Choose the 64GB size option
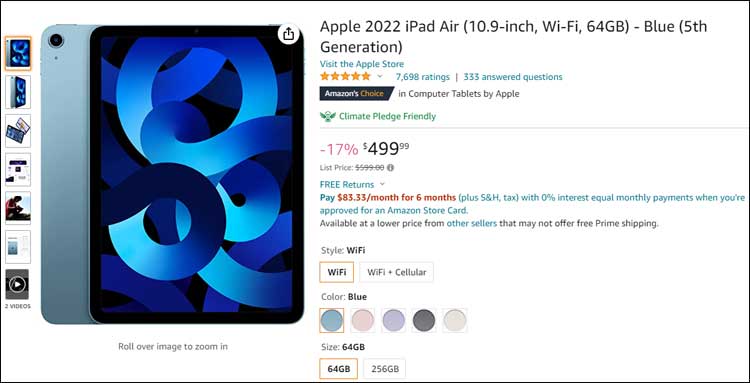The image size is (750, 383). pyautogui.click(x=339, y=369)
